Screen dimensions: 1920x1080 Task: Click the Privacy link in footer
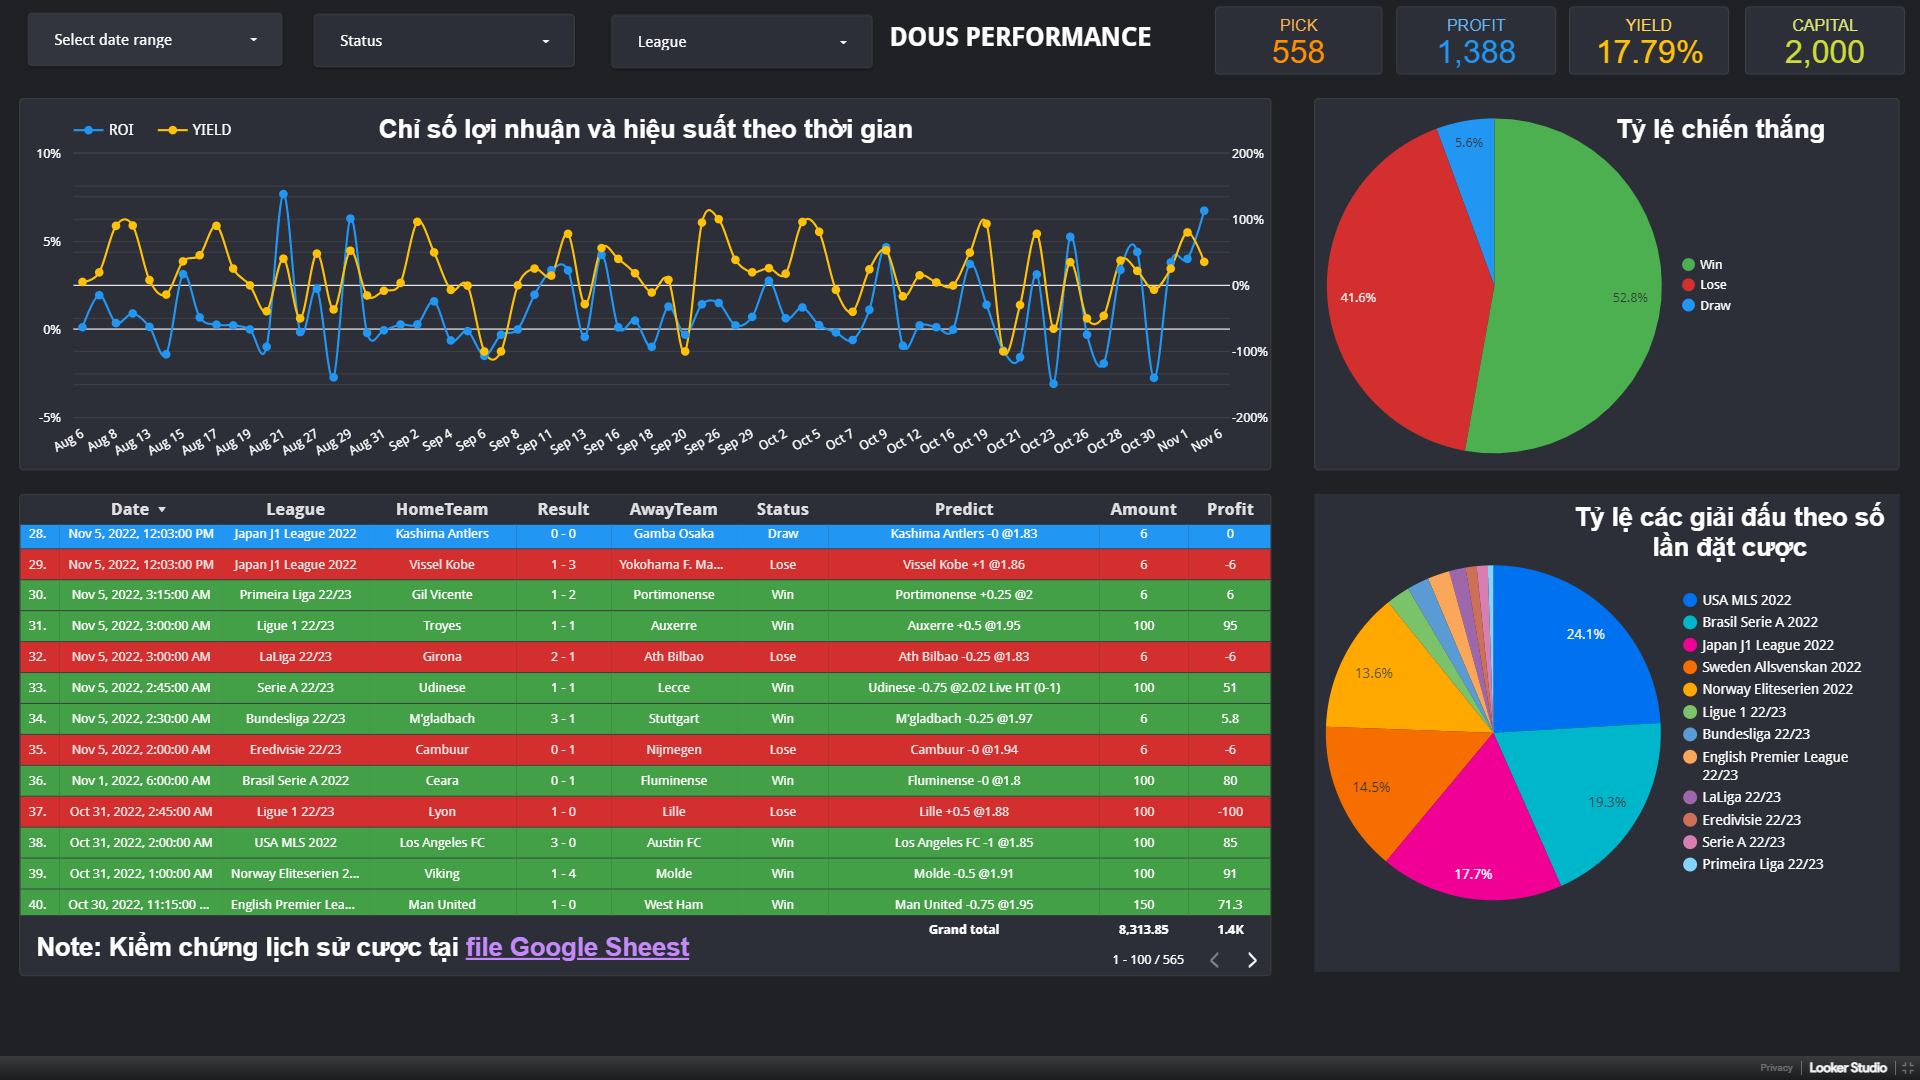pyautogui.click(x=1776, y=1068)
